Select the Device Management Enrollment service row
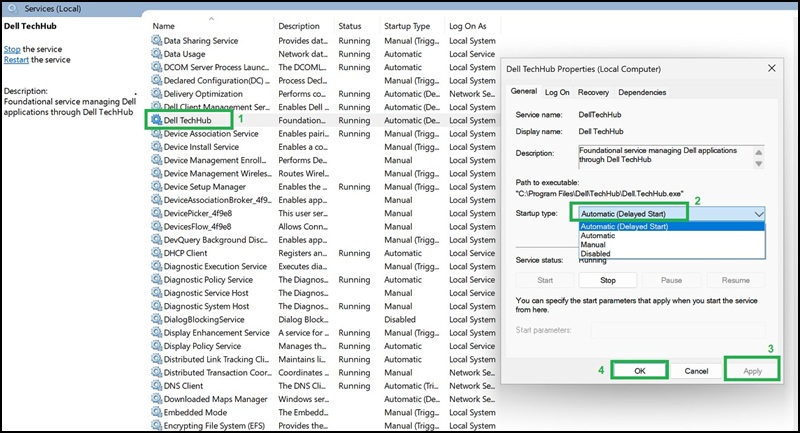This screenshot has width=800, height=433. (x=324, y=160)
